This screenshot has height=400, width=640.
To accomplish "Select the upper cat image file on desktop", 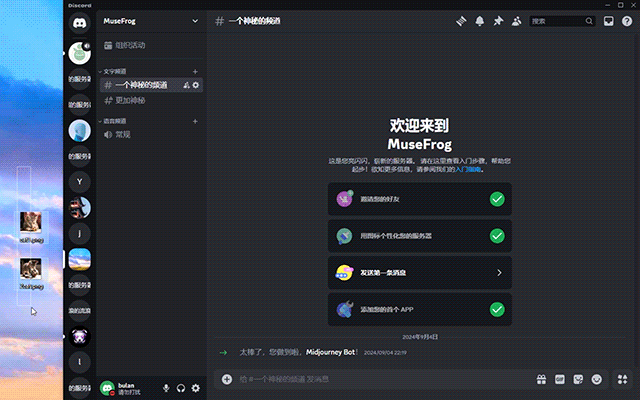I will 31,227.
